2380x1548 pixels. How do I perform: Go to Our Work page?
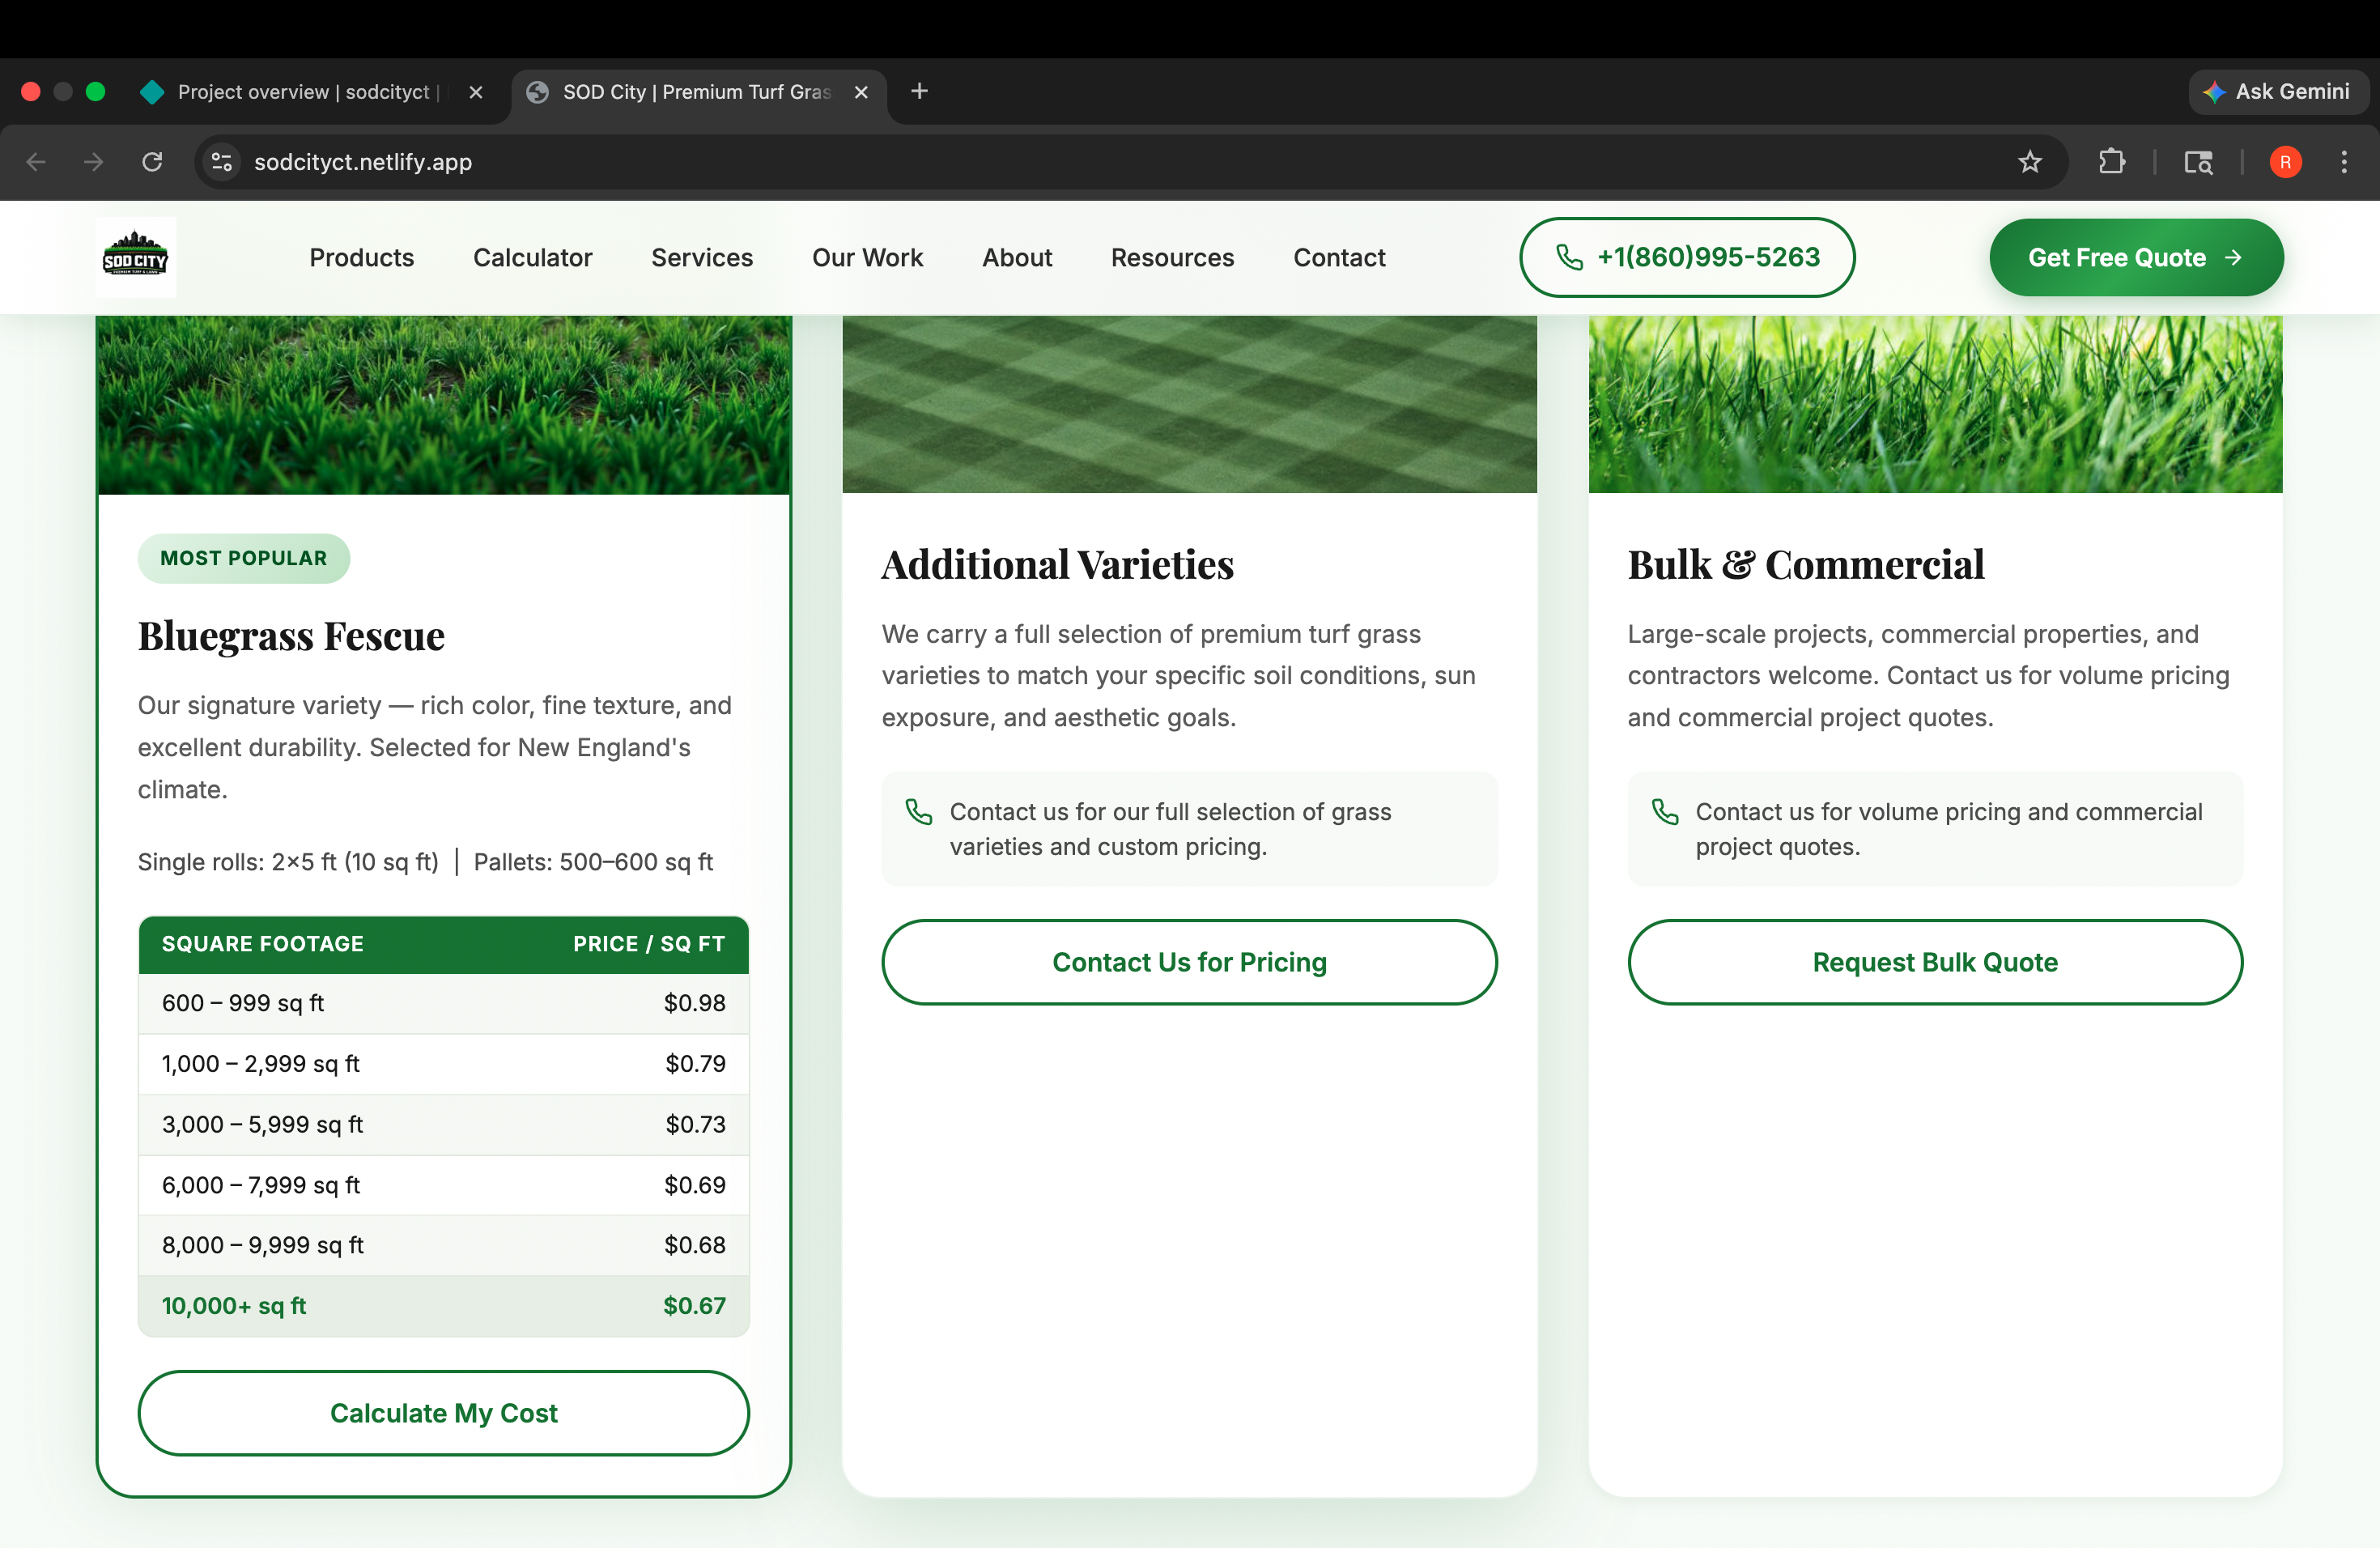tap(867, 258)
